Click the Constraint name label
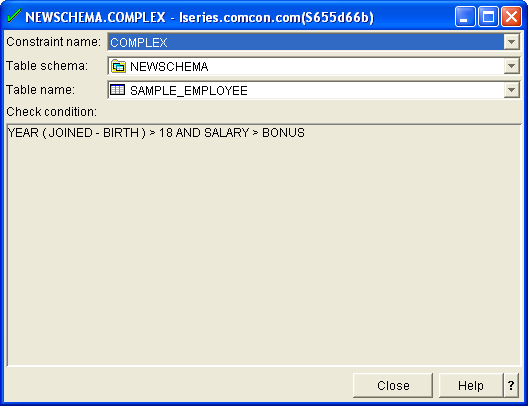528x406 pixels. tap(54, 42)
